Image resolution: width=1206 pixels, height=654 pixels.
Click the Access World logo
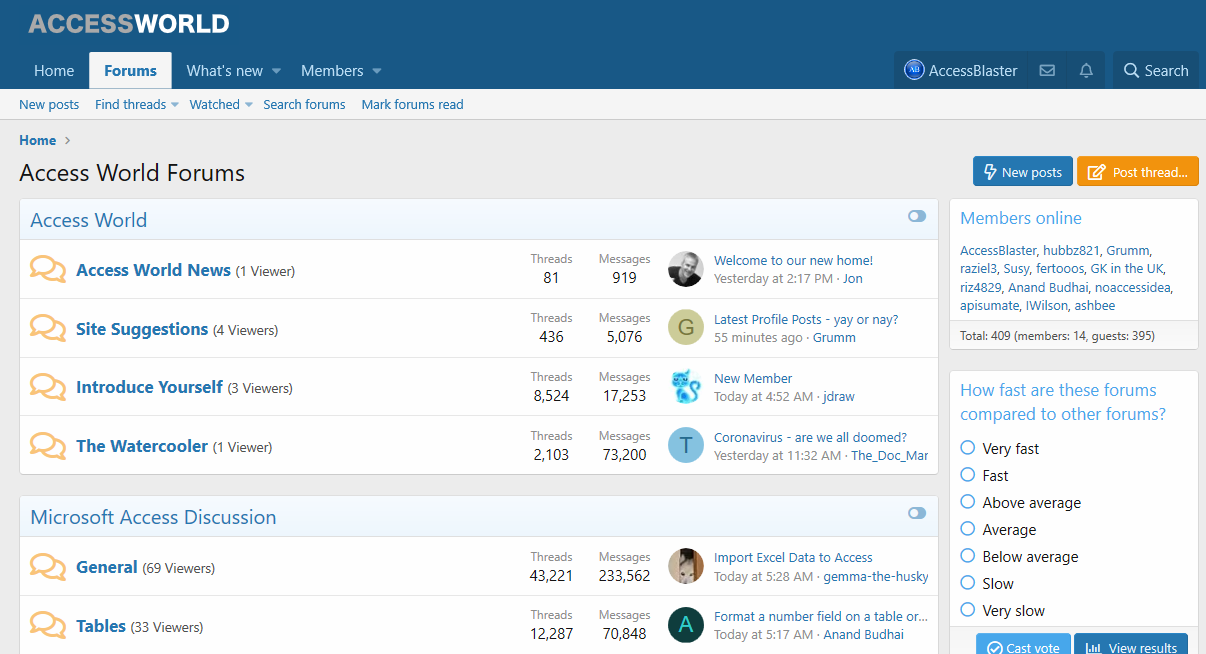(x=129, y=24)
